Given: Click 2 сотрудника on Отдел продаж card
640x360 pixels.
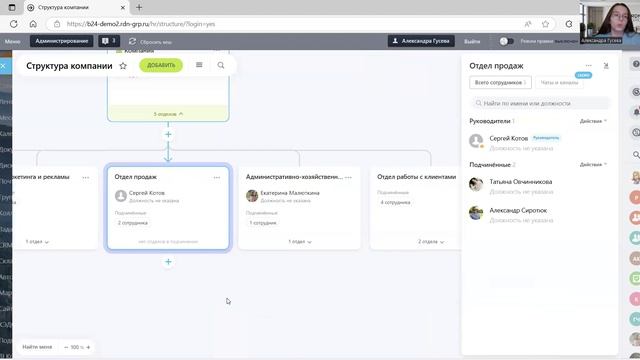Looking at the screenshot, I should pos(133,223).
